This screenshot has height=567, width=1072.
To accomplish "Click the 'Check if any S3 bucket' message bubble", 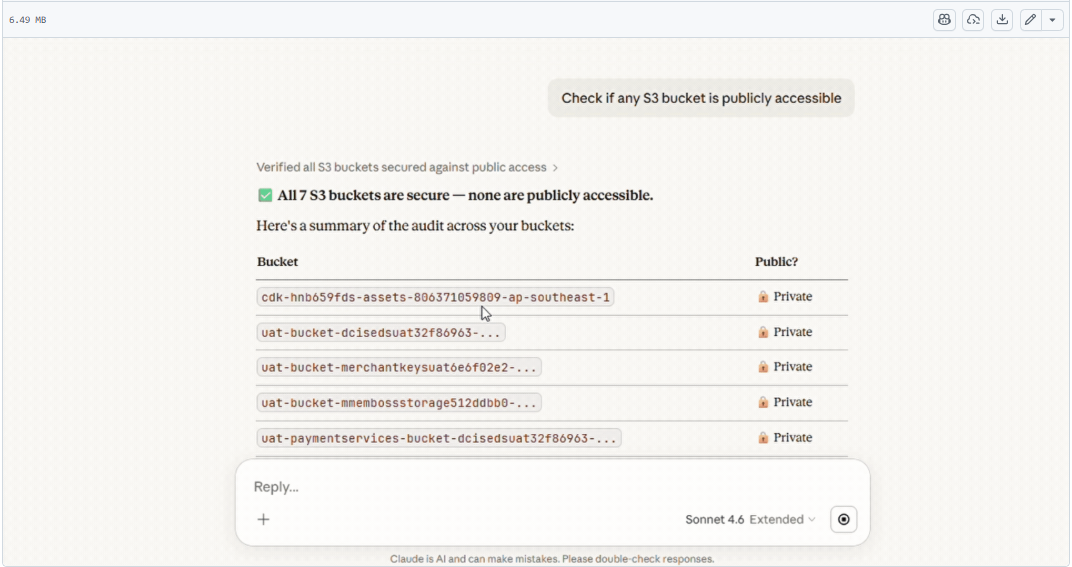I will pos(701,98).
